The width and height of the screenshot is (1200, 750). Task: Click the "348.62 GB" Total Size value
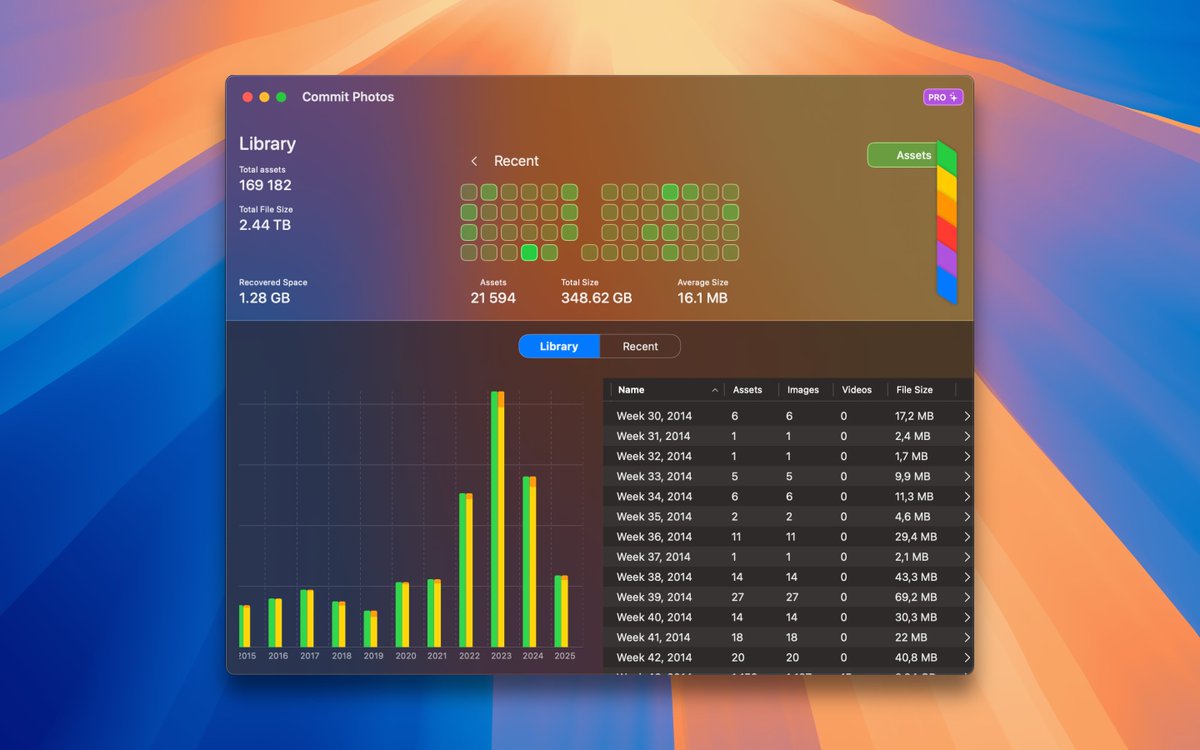(596, 298)
